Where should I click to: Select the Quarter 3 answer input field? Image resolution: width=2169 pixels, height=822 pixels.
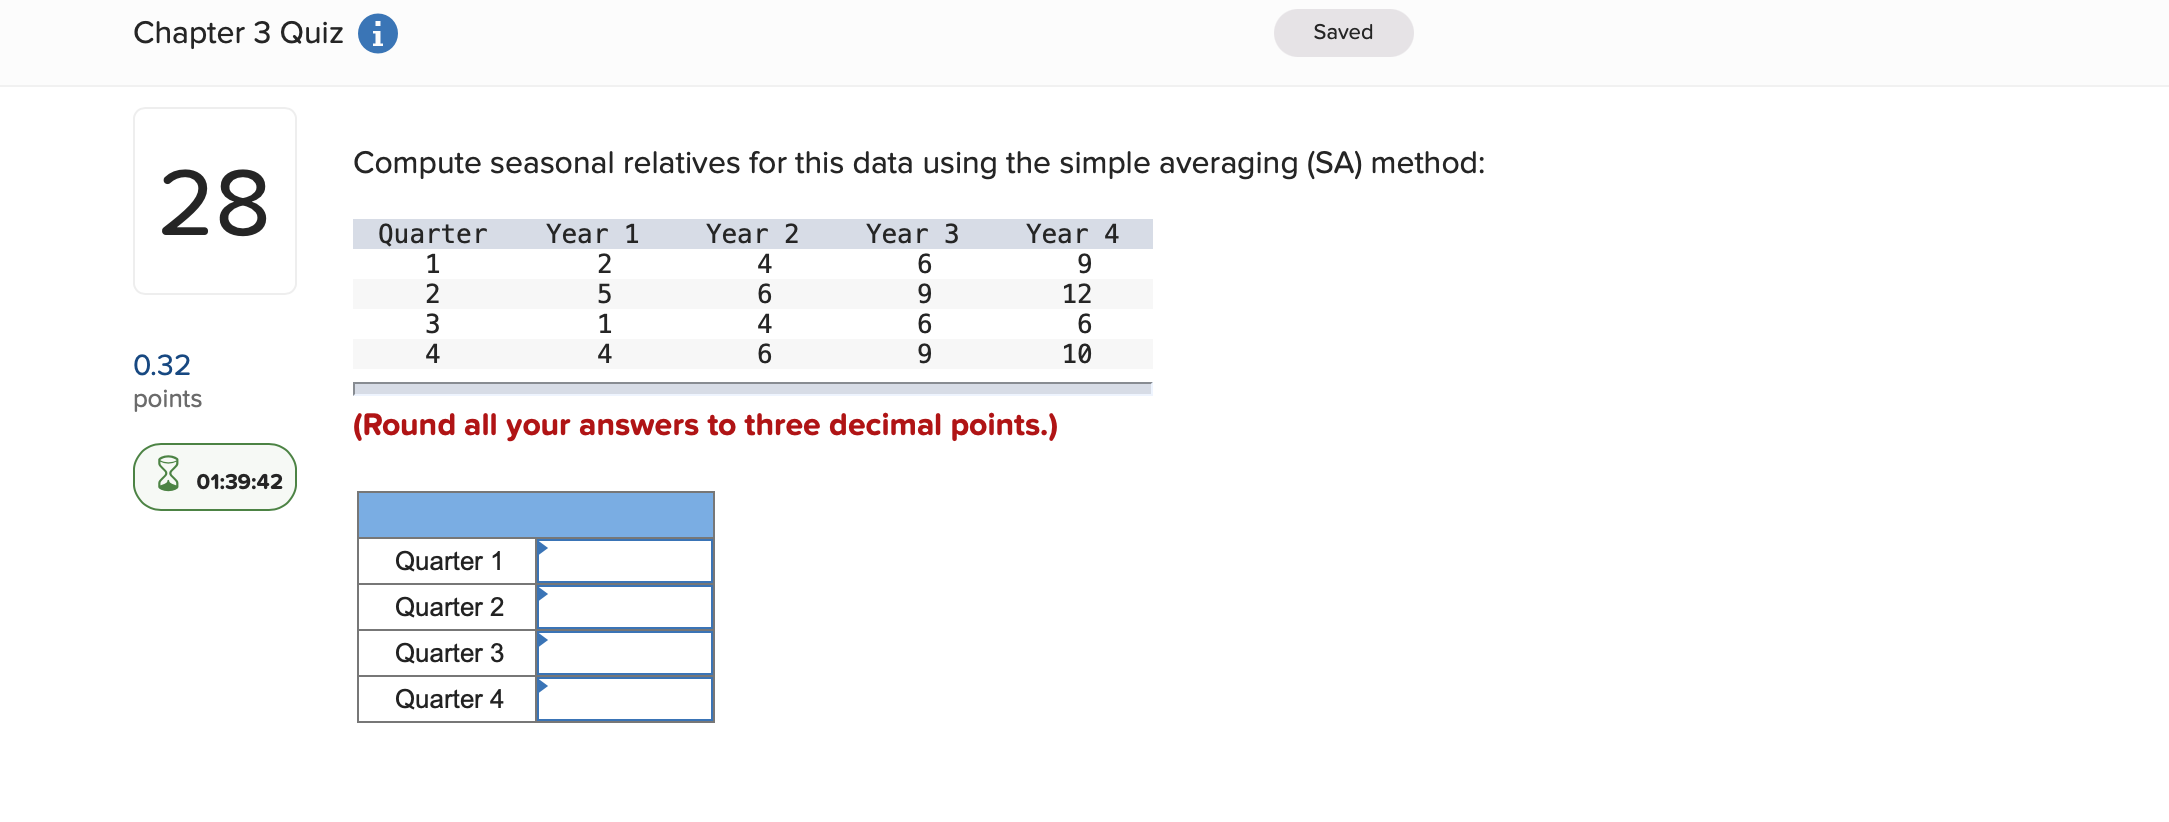pyautogui.click(x=624, y=653)
